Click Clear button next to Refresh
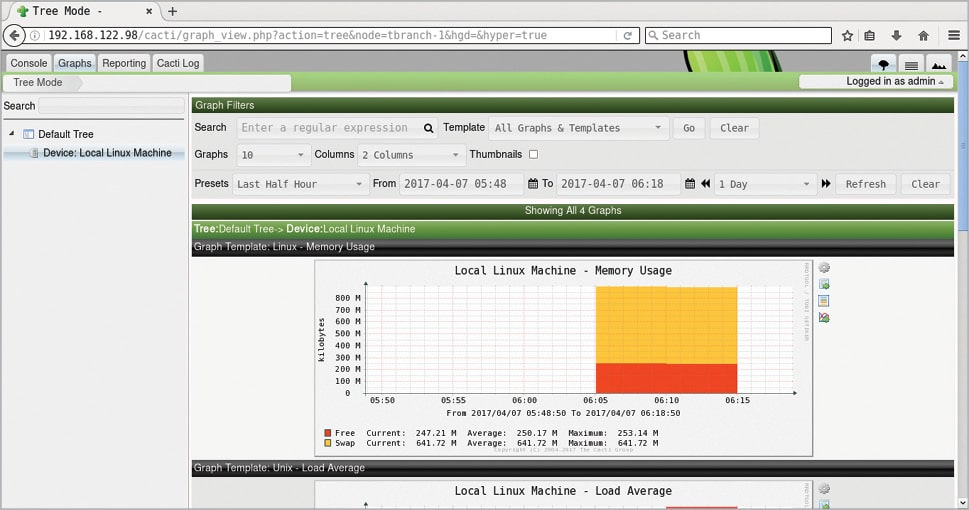The width and height of the screenshot is (969, 510). [925, 184]
